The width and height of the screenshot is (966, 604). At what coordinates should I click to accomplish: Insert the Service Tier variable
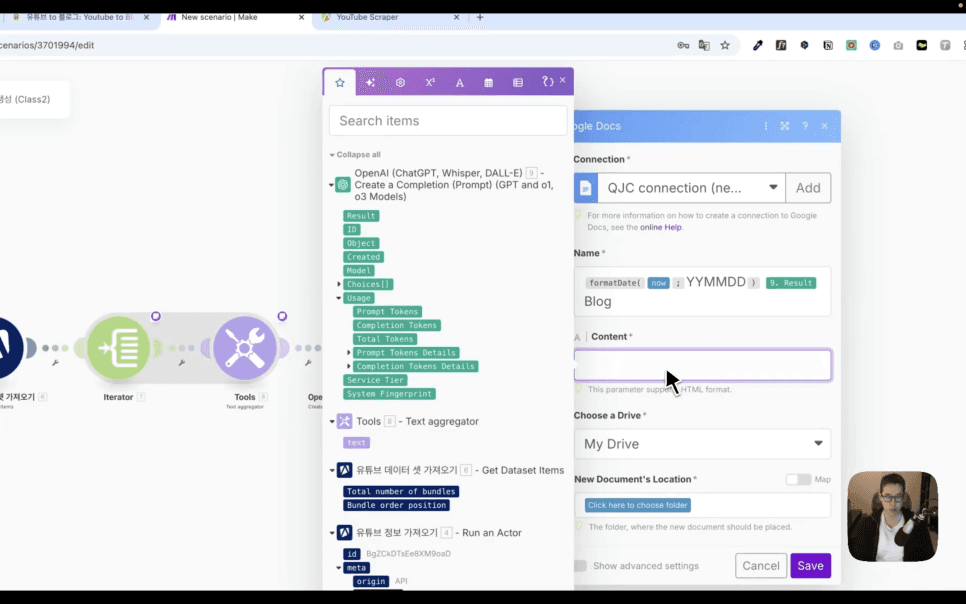point(375,380)
